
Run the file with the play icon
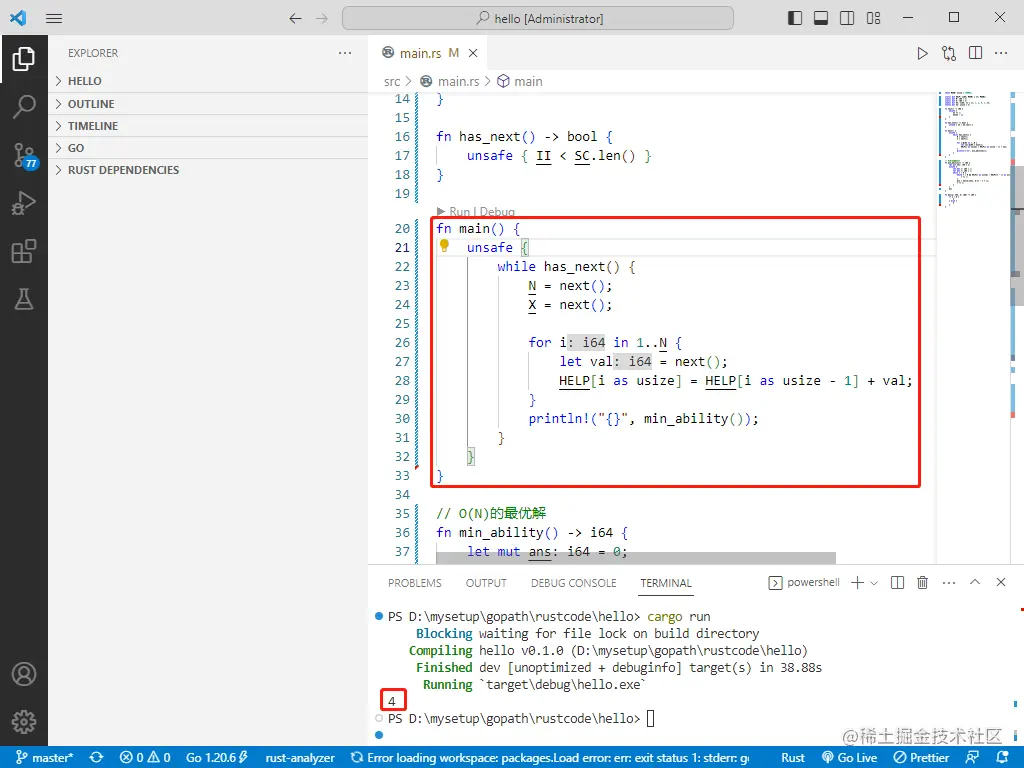pyautogui.click(x=922, y=53)
